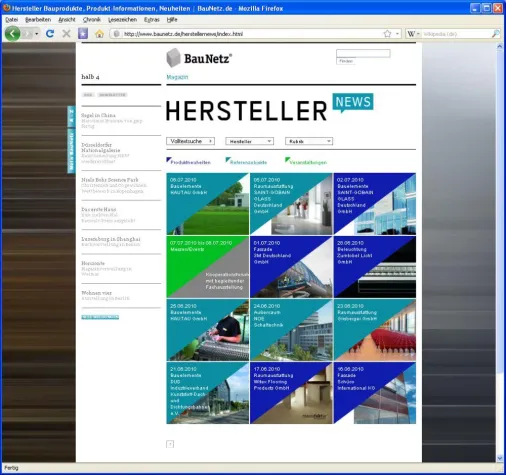Click the page number 1 box
The image size is (506, 475).
[x=170, y=444]
